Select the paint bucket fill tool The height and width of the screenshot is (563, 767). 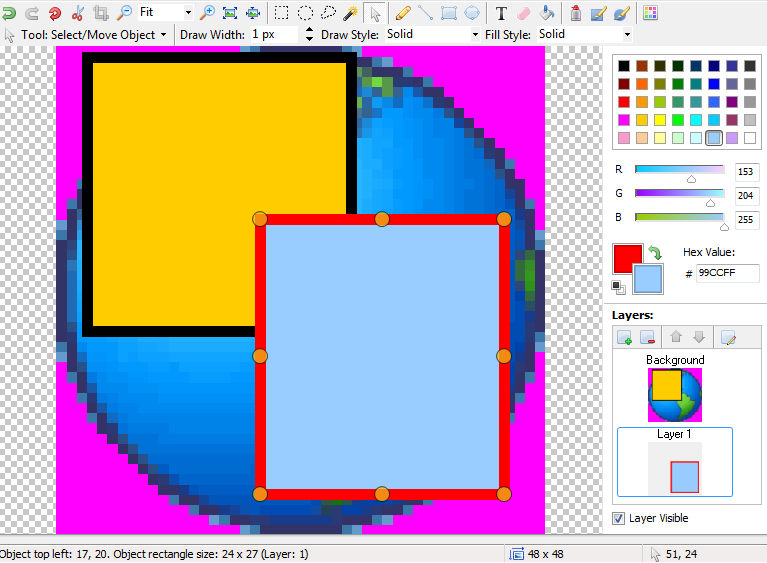(546, 13)
